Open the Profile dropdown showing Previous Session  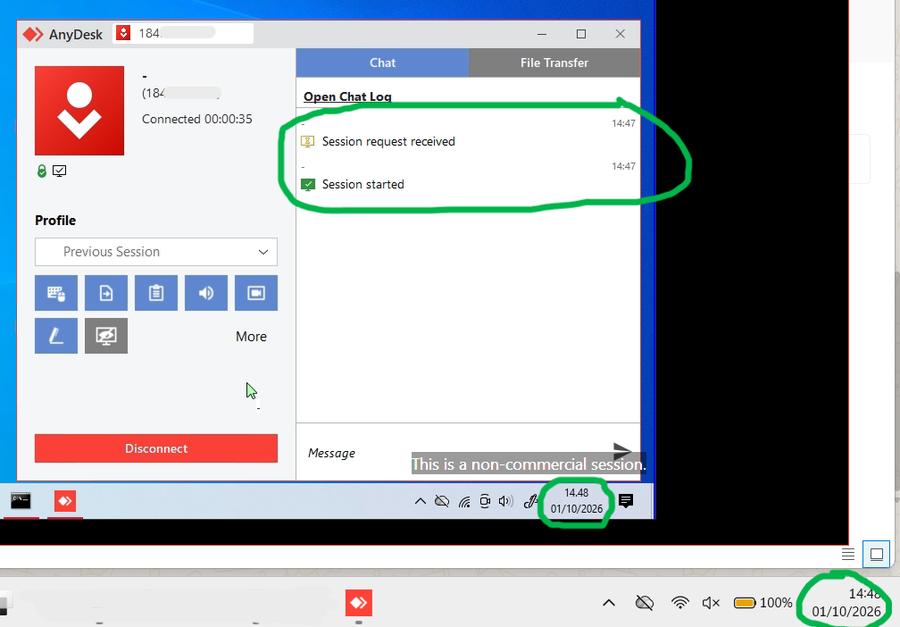pos(156,251)
